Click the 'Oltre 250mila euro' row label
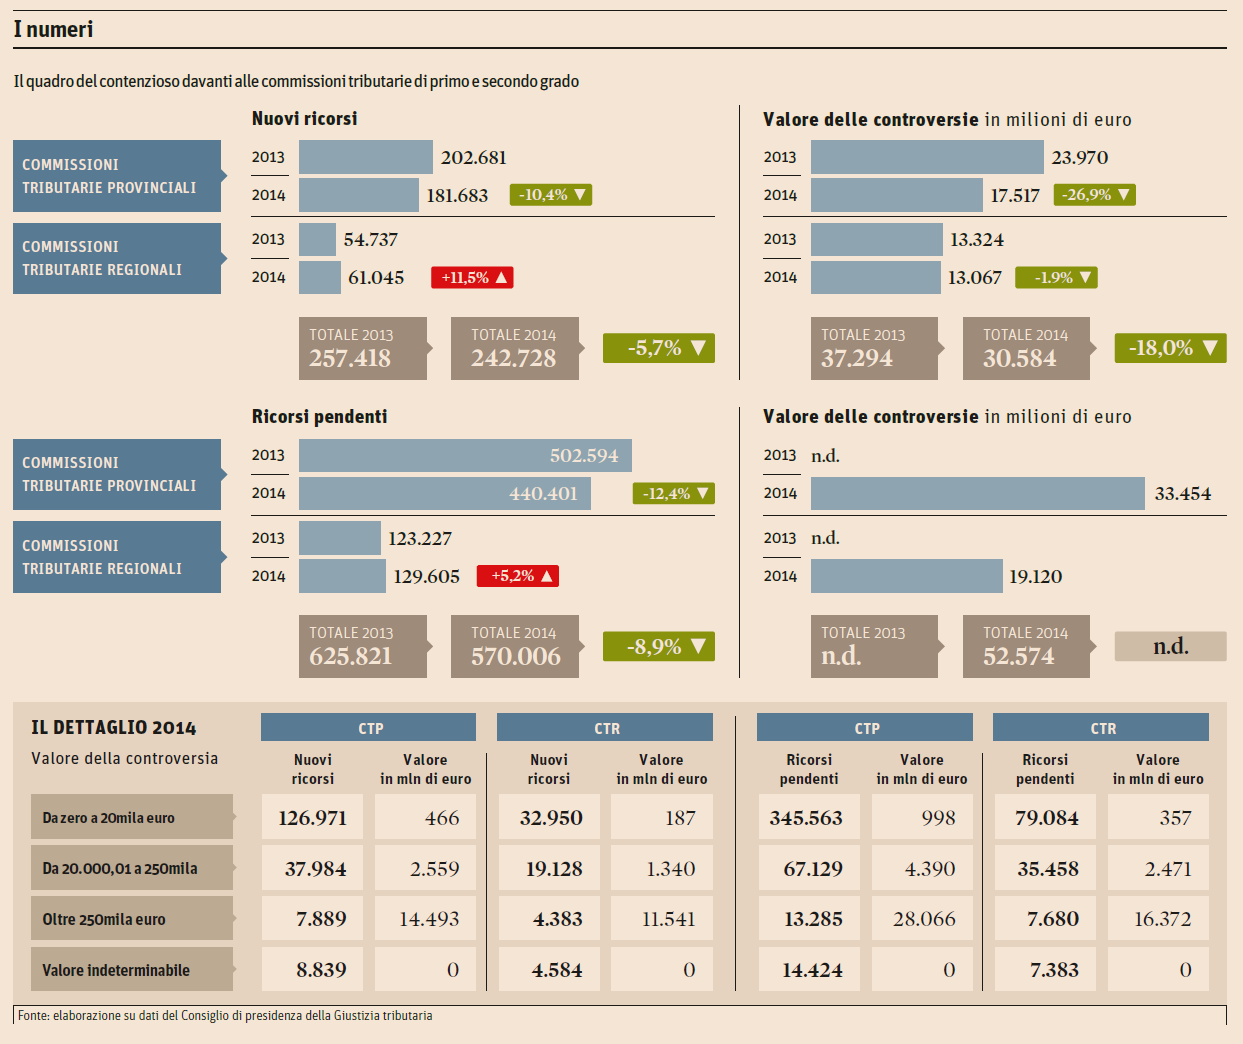Viewport: 1243px width, 1044px height. [131, 918]
